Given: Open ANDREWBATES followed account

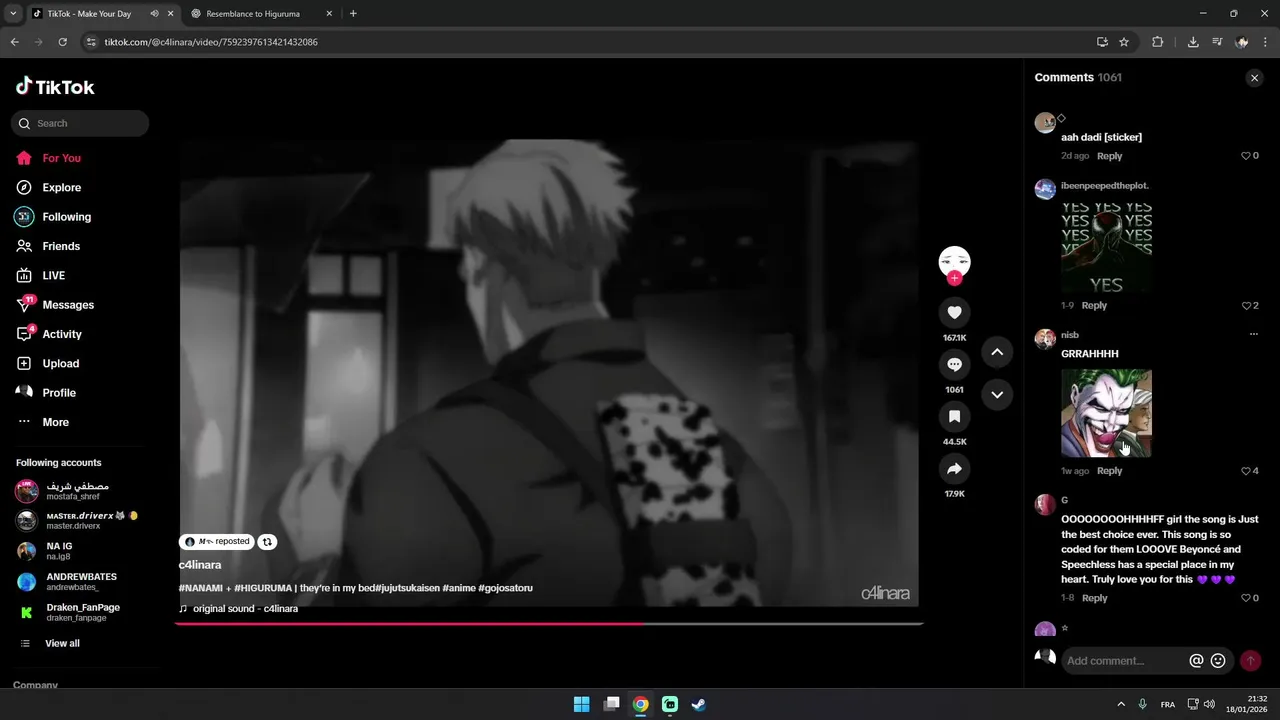Looking at the screenshot, I should (80, 582).
